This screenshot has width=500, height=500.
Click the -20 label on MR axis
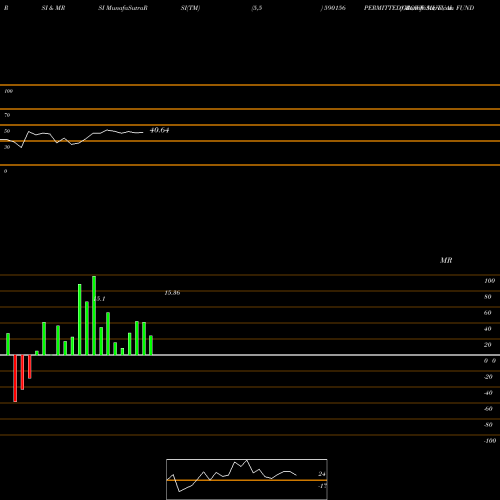click(488, 377)
